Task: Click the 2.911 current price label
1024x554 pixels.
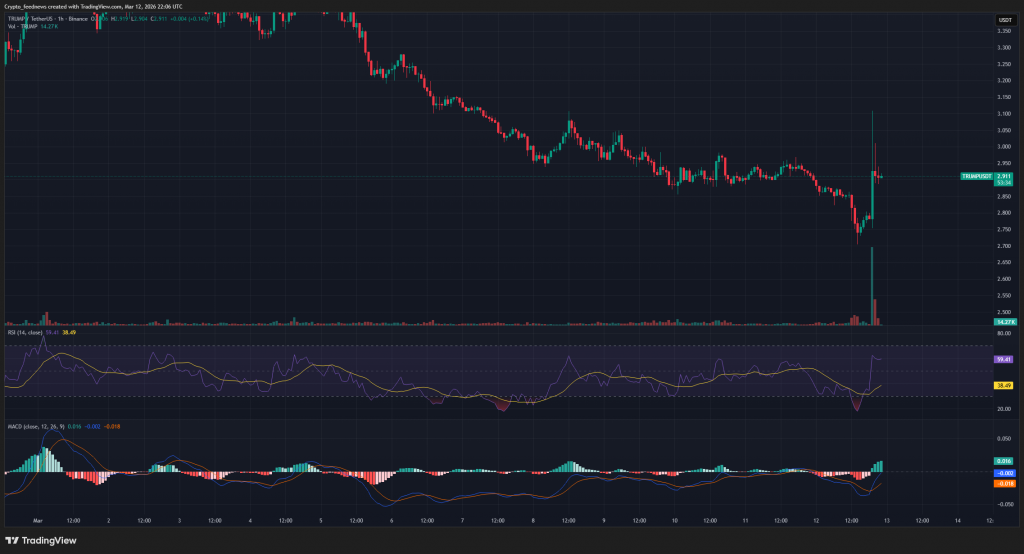Action: (1004, 176)
